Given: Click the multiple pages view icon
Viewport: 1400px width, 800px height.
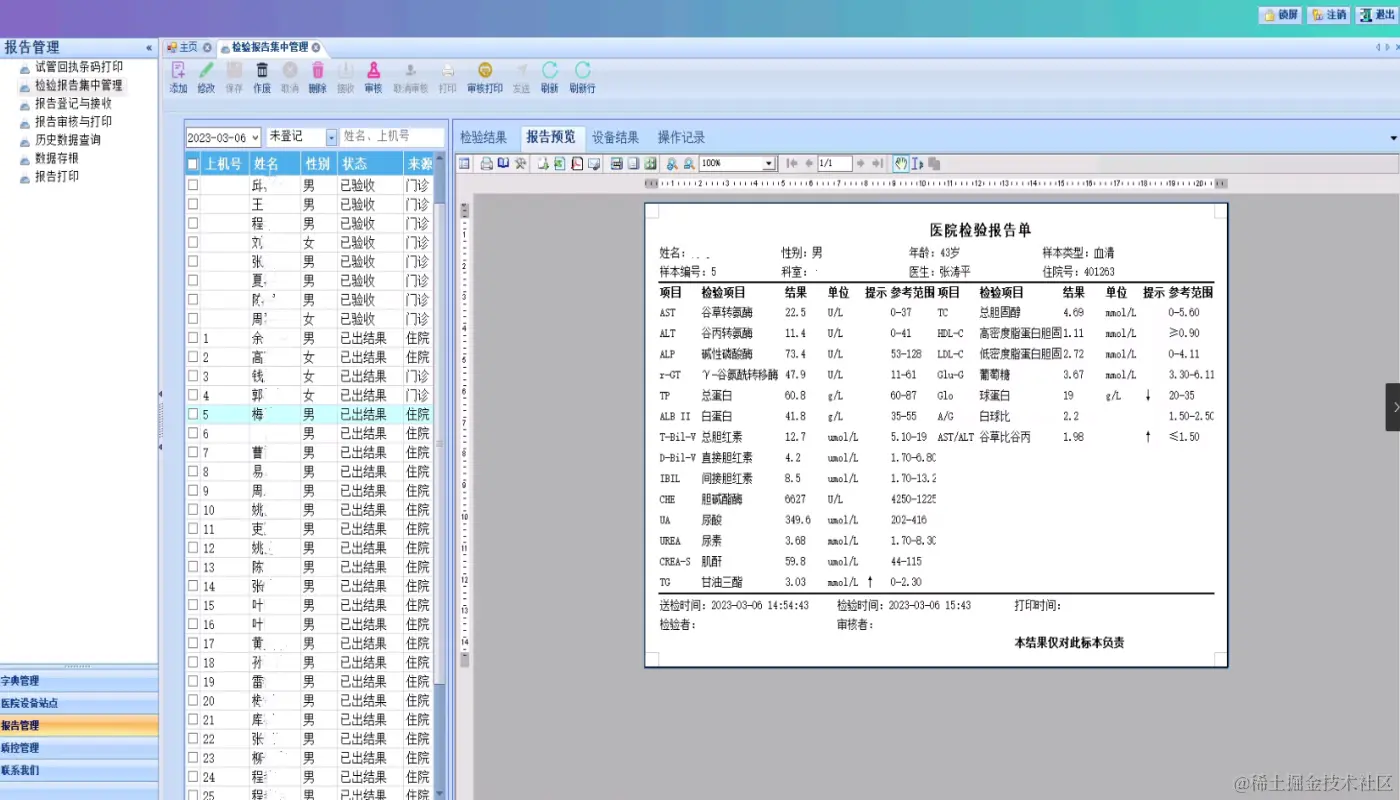Looking at the screenshot, I should [650, 164].
